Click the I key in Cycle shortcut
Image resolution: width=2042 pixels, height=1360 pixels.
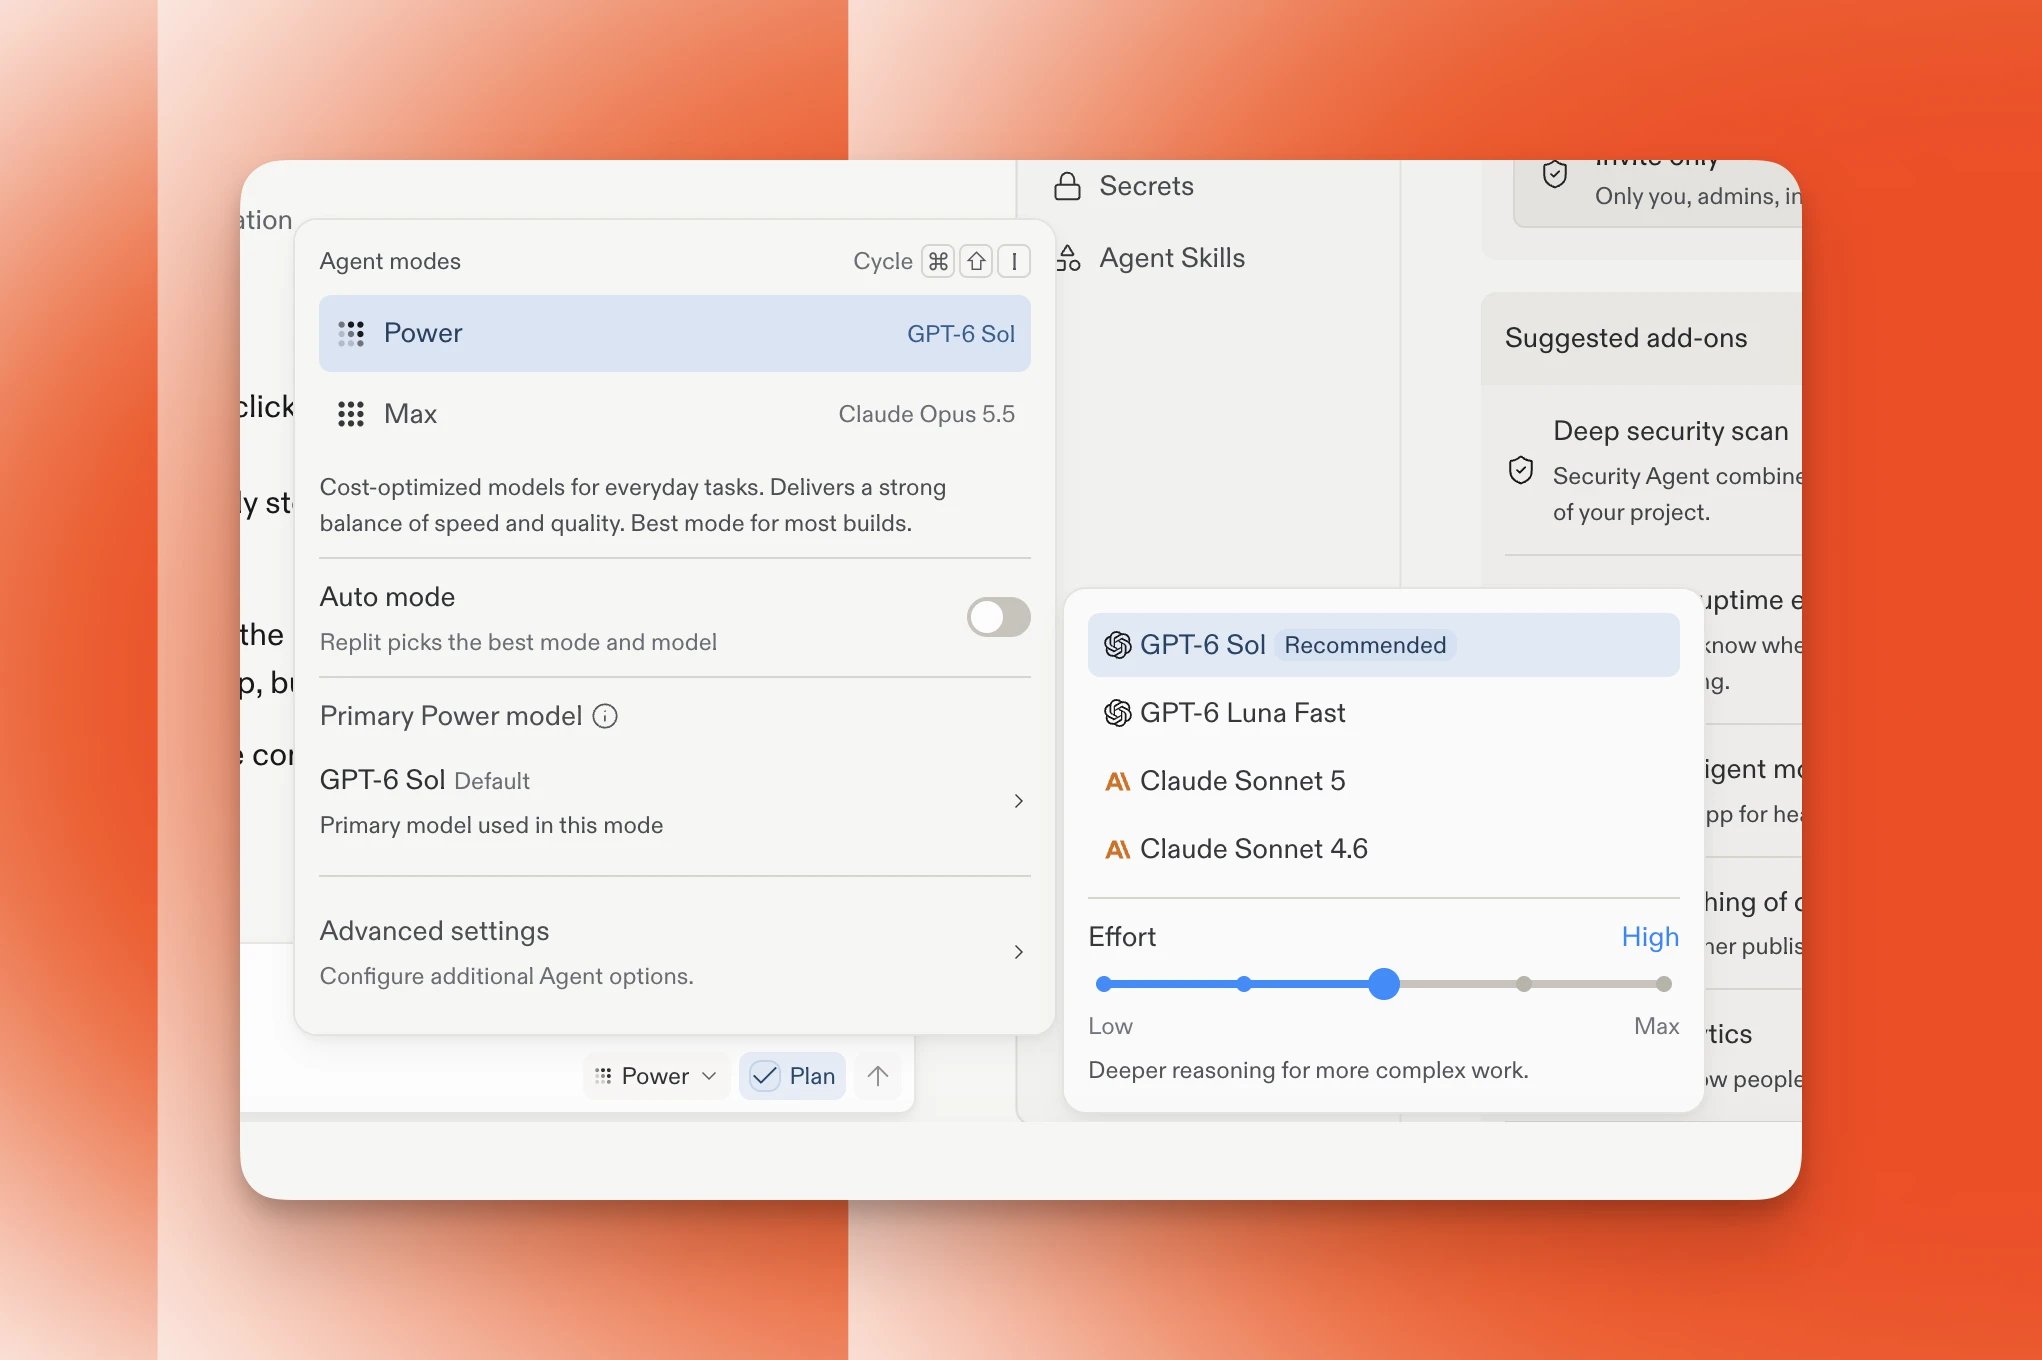(x=1014, y=261)
